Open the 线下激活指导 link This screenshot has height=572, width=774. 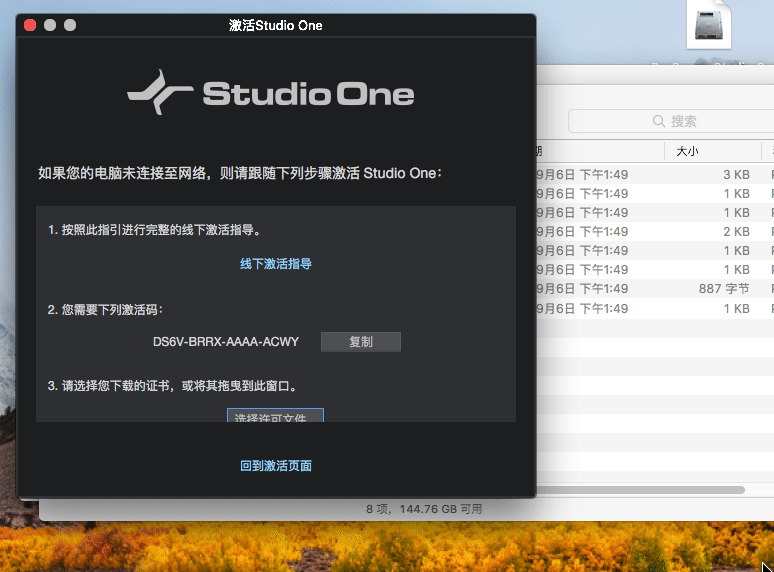pos(275,264)
